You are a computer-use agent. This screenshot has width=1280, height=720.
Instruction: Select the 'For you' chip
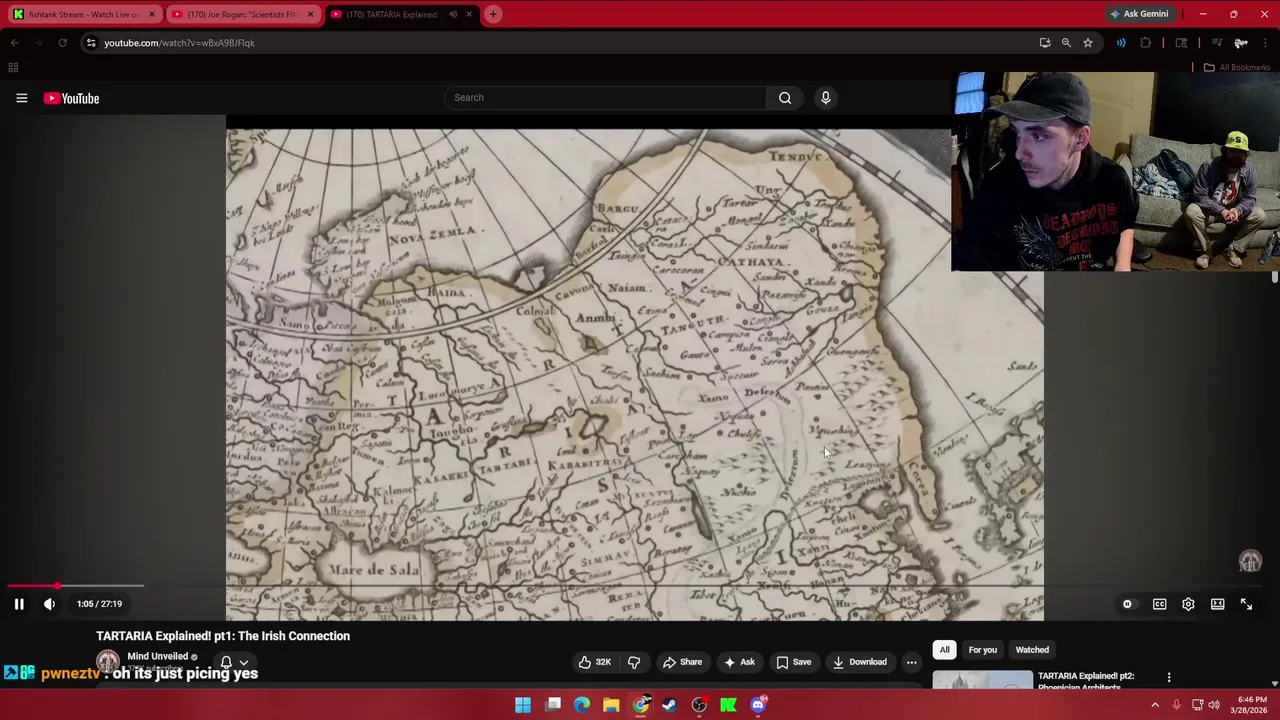point(982,650)
